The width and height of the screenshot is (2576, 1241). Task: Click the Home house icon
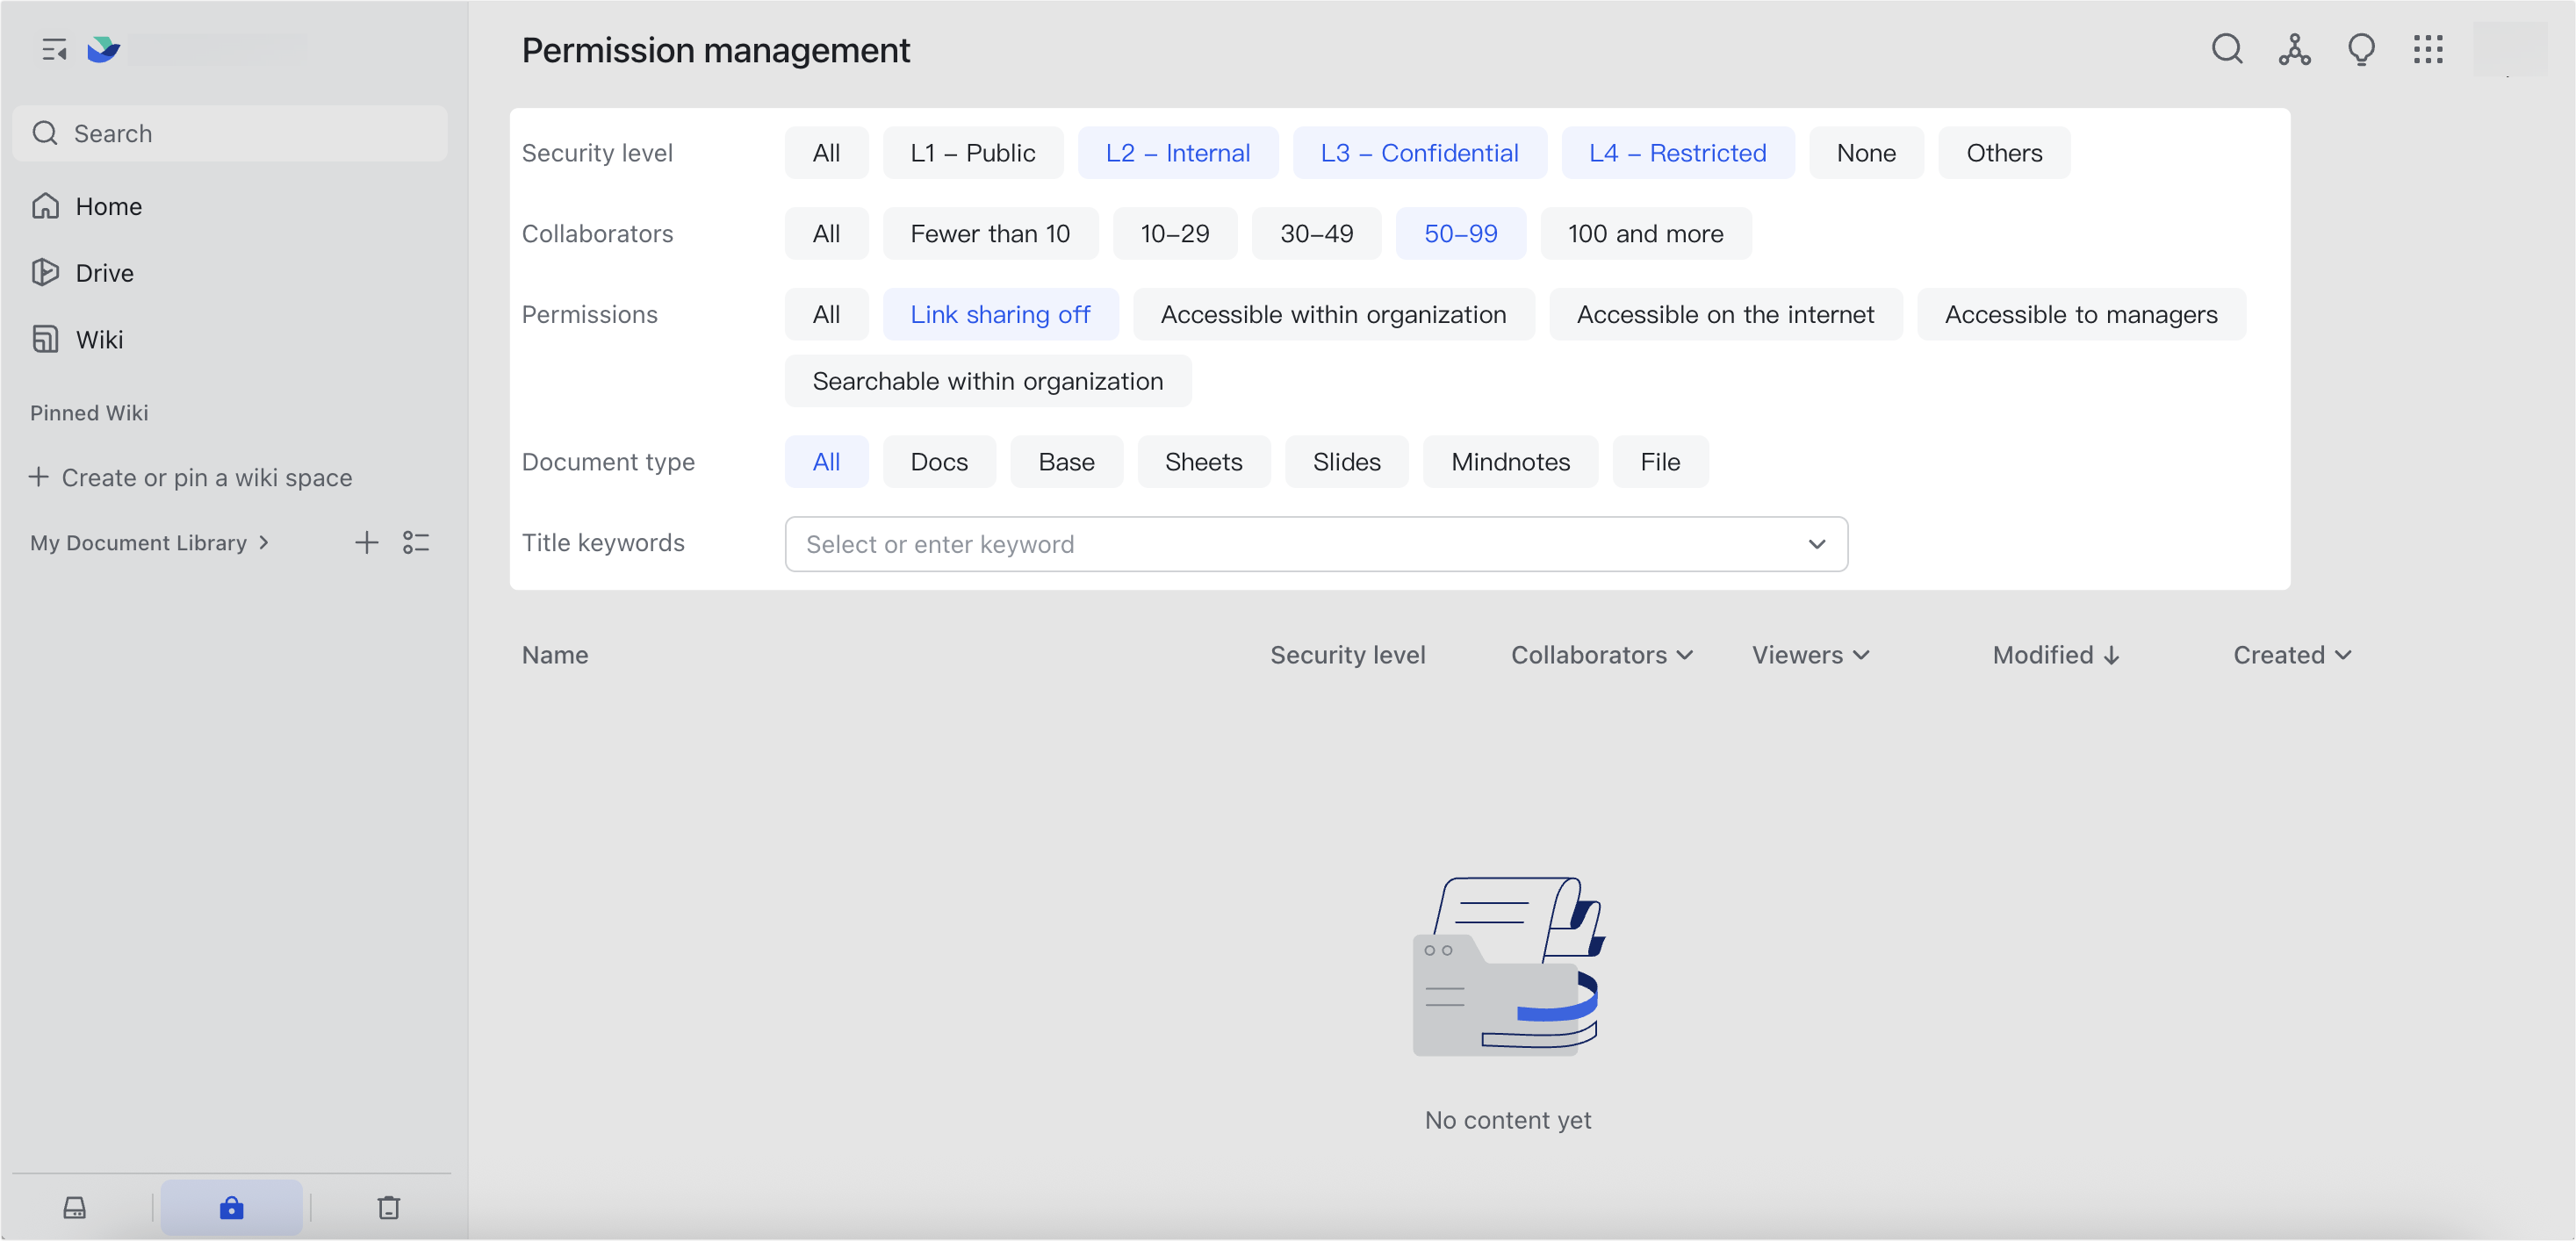tap(45, 206)
